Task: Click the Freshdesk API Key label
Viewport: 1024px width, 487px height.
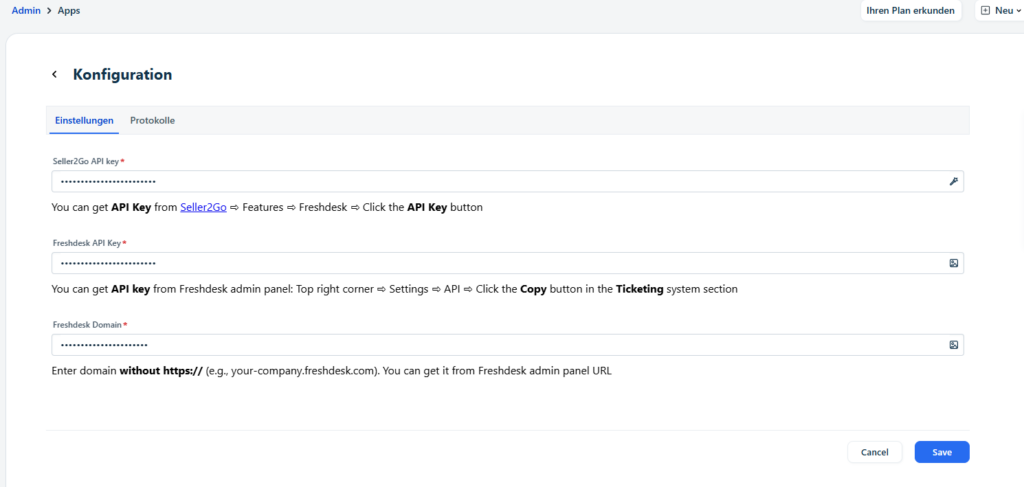Action: click(x=89, y=242)
